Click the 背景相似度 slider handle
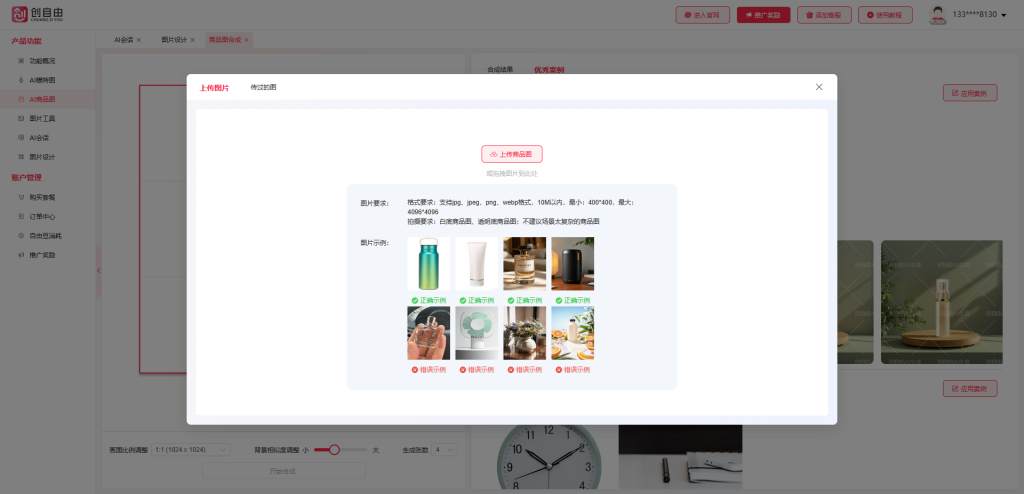This screenshot has height=494, width=1024. tap(335, 450)
